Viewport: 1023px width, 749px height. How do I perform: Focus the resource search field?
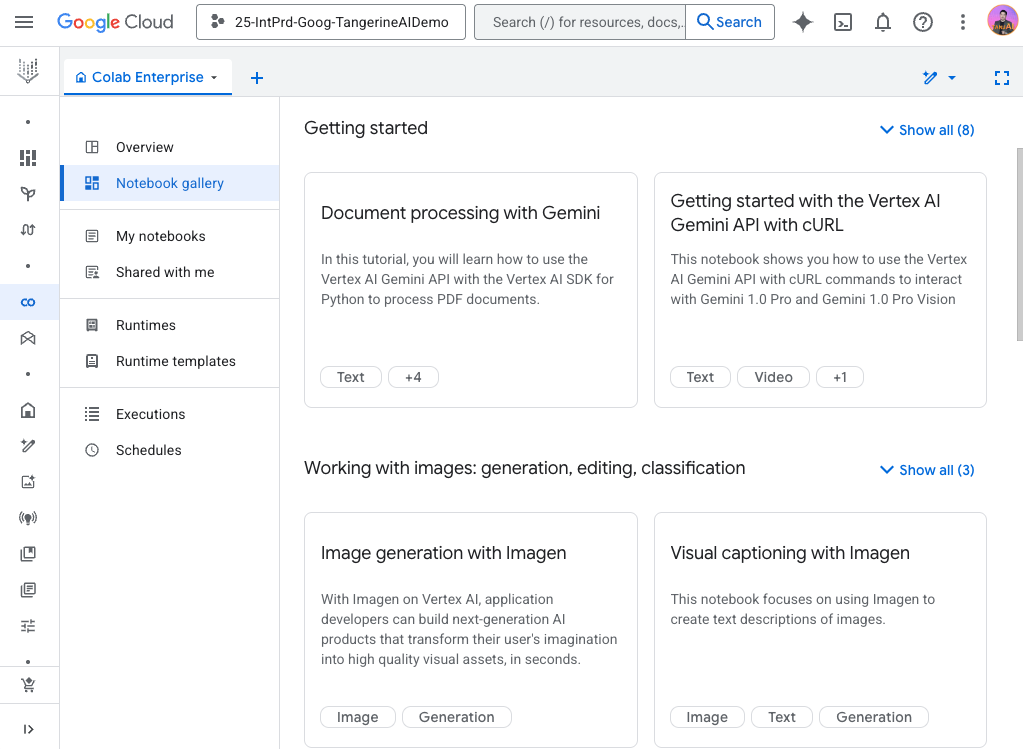point(580,22)
